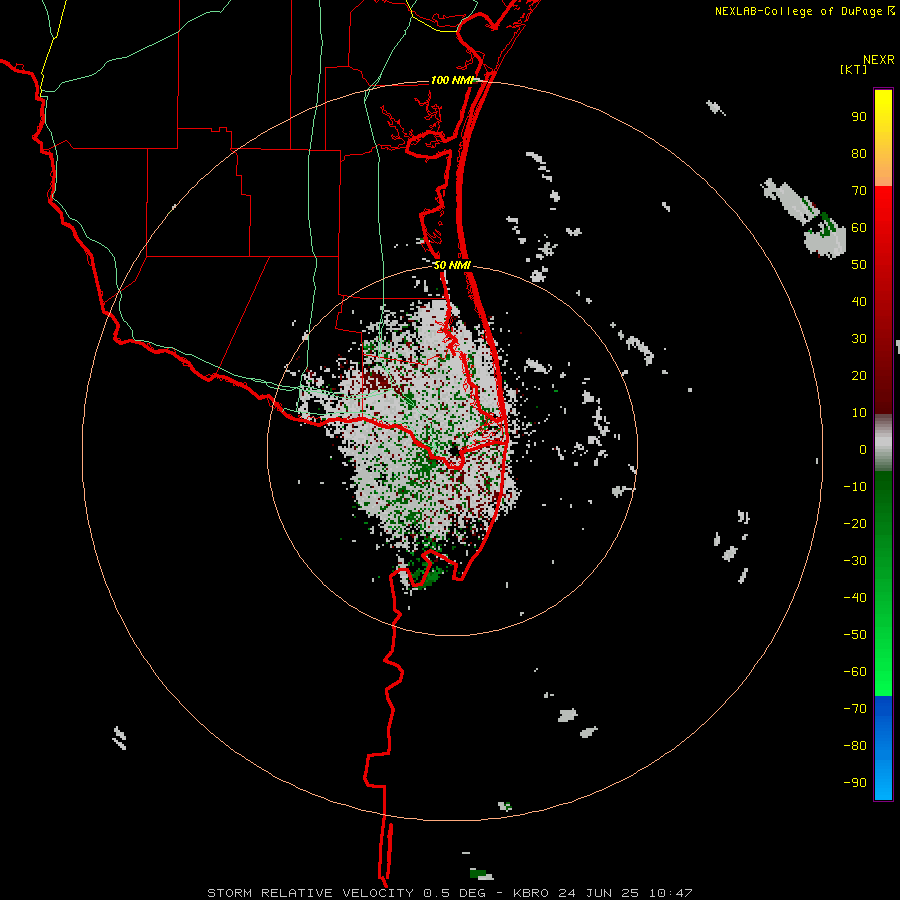Viewport: 900px width, 900px height.
Task: Select the -30 value on the velocity scale
Action: tap(855, 561)
